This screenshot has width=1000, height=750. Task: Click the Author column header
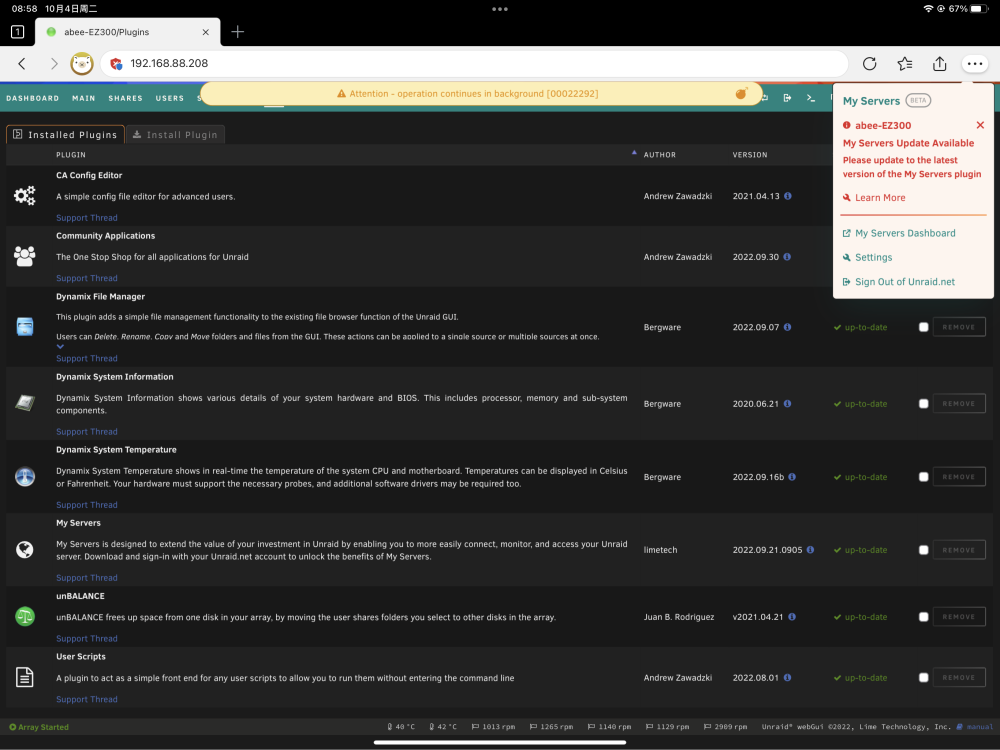click(659, 155)
